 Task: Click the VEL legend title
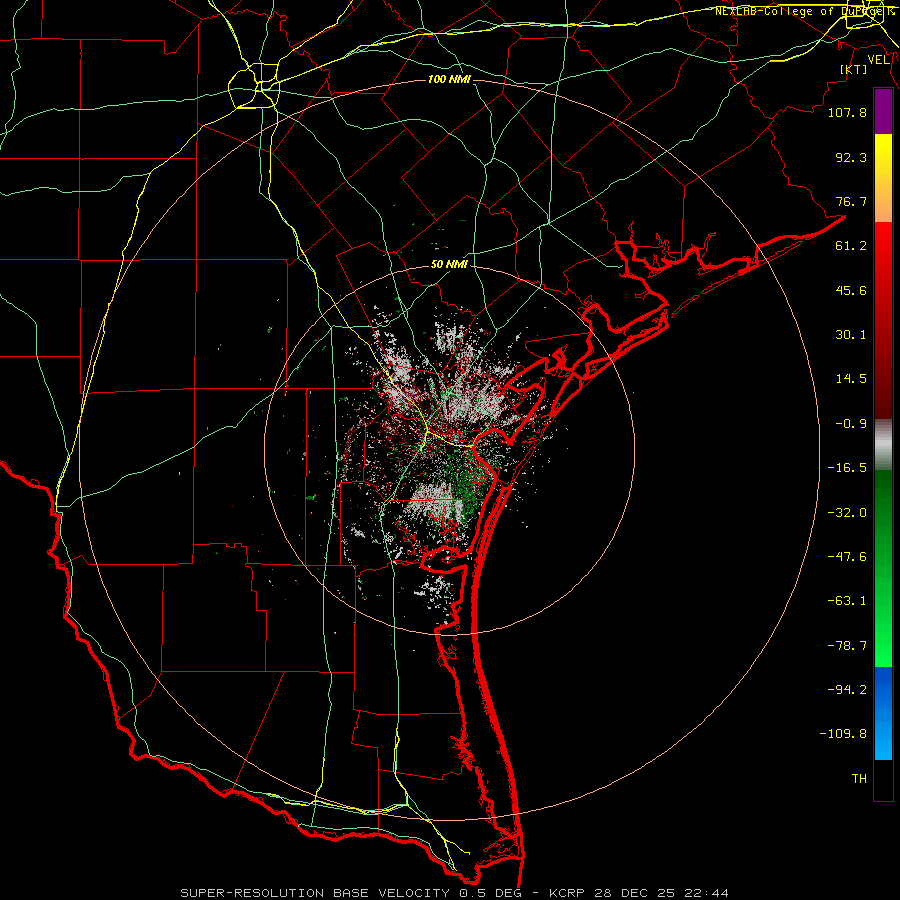(x=878, y=60)
